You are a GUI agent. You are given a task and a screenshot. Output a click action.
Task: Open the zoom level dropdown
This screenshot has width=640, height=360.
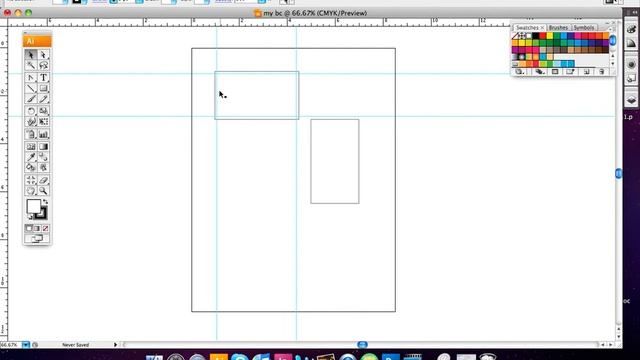pos(26,345)
